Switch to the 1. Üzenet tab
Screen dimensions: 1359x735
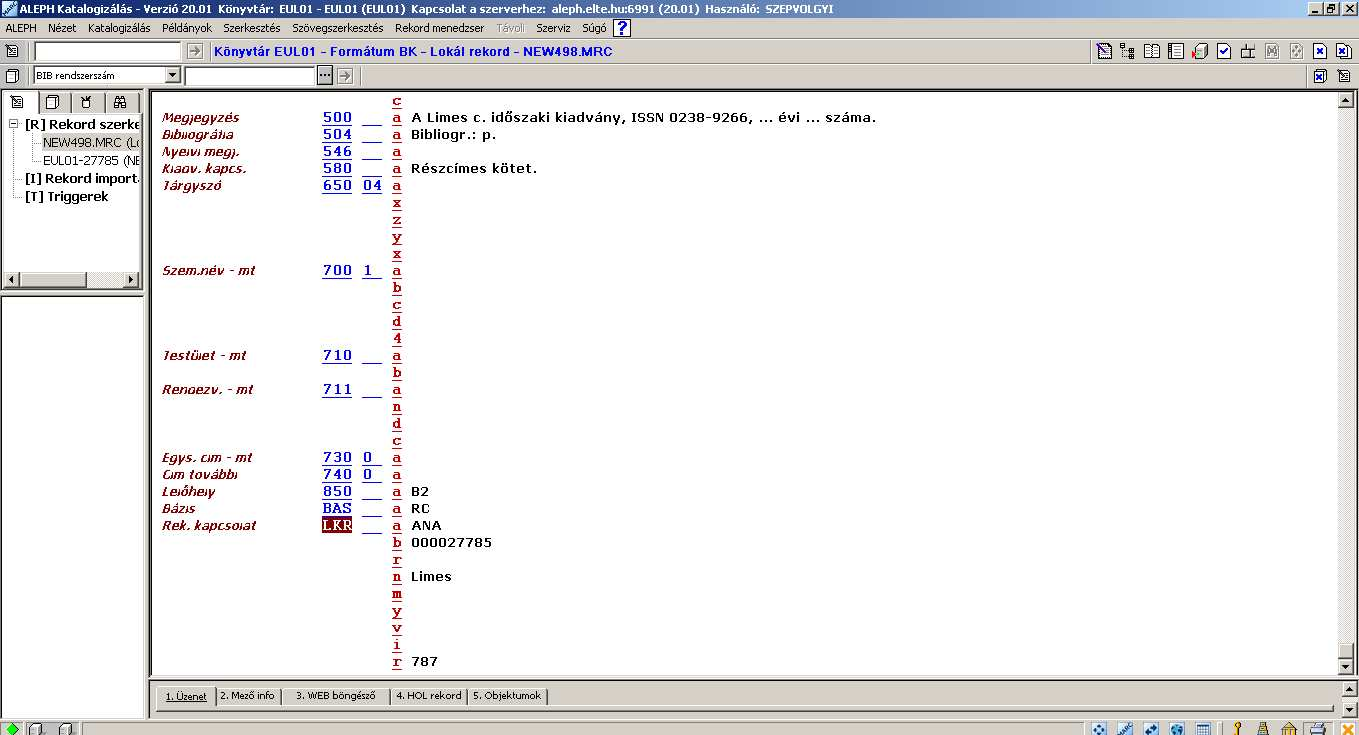click(186, 696)
